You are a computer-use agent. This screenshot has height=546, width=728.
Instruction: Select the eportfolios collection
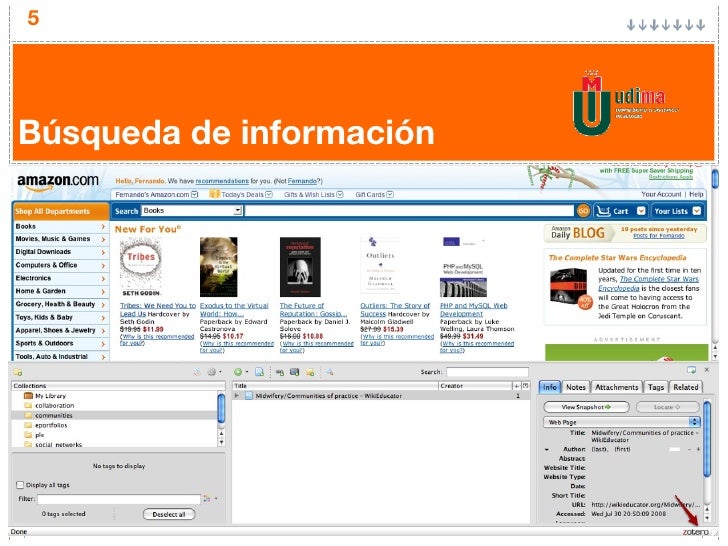(x=51, y=425)
